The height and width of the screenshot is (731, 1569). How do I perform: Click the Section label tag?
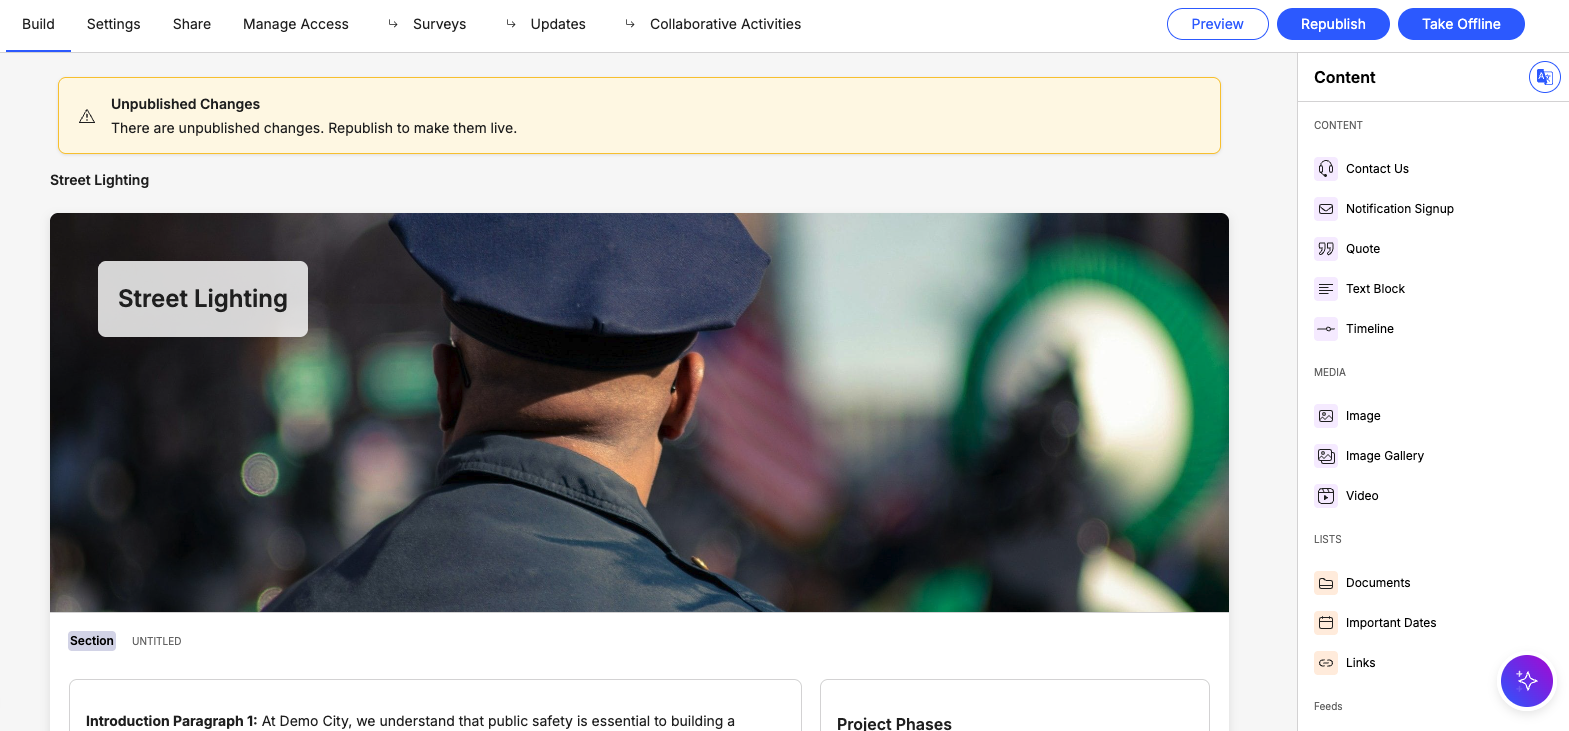point(92,641)
